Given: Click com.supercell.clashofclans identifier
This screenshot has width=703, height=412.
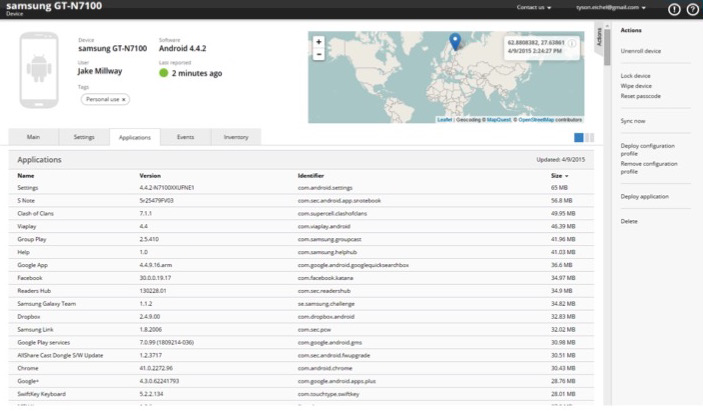Looking at the screenshot, I should click(332, 214).
